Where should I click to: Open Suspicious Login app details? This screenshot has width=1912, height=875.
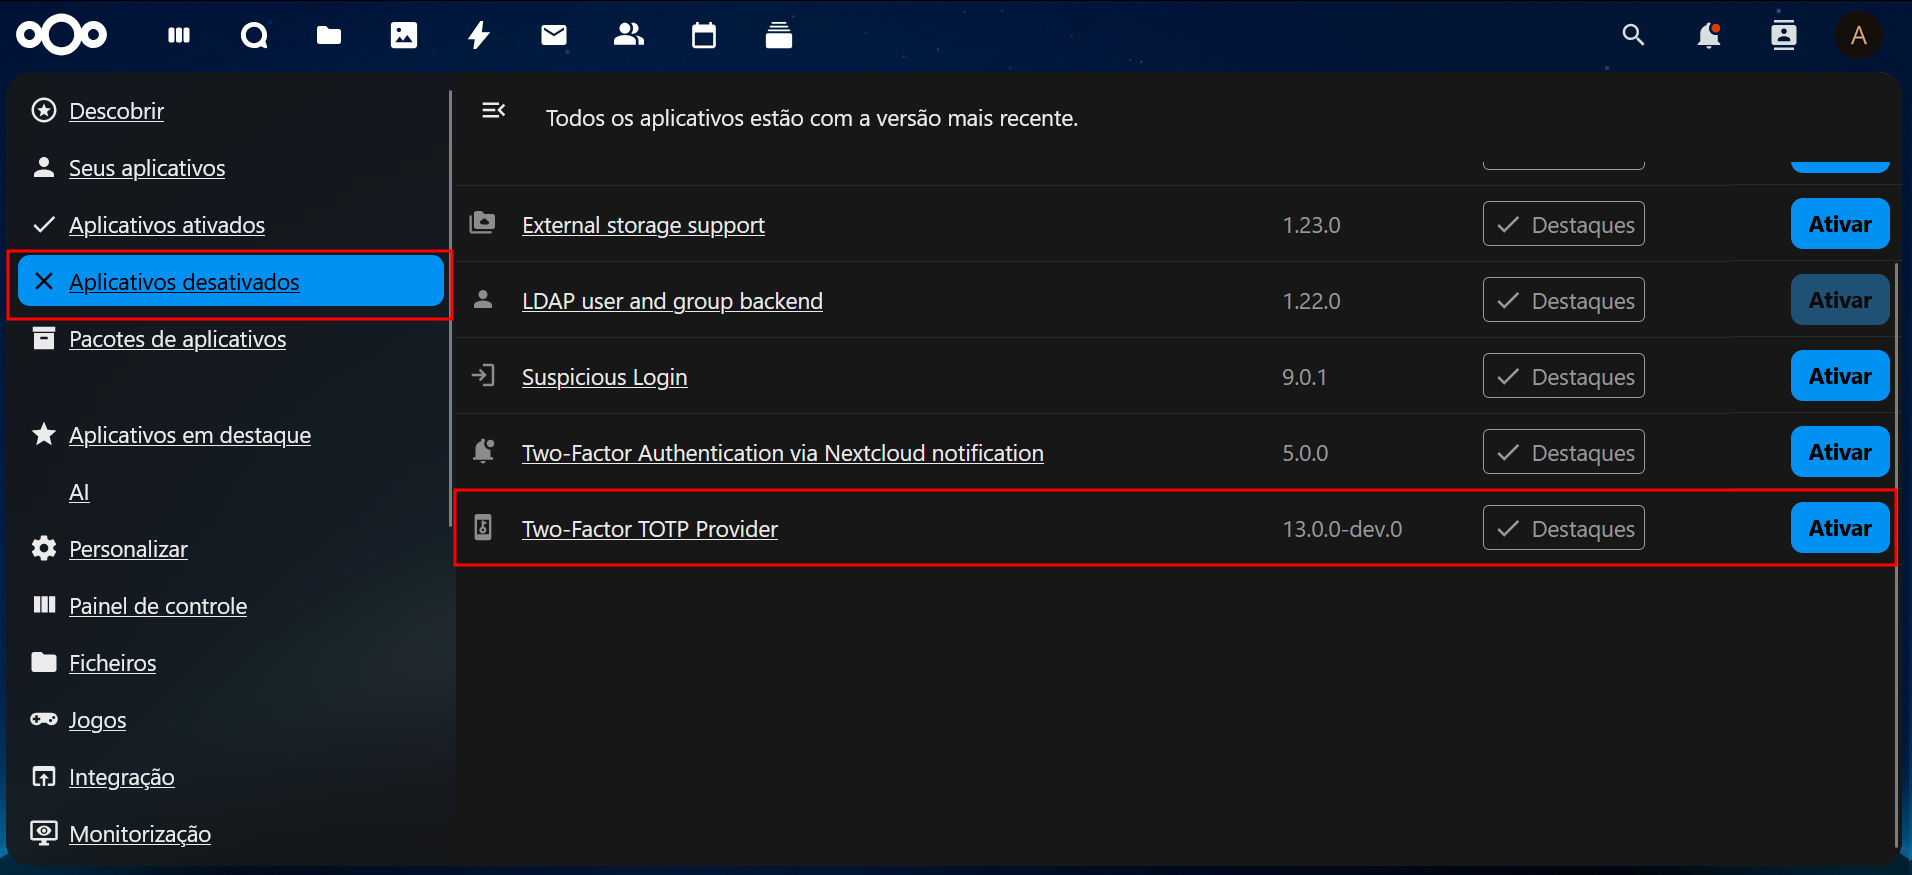(604, 377)
